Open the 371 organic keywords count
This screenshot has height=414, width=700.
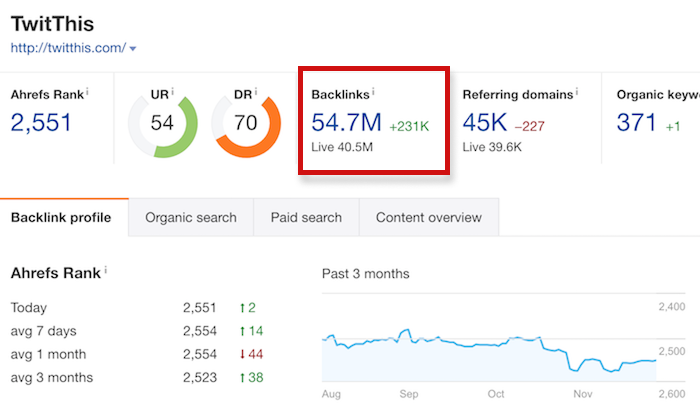(x=636, y=122)
